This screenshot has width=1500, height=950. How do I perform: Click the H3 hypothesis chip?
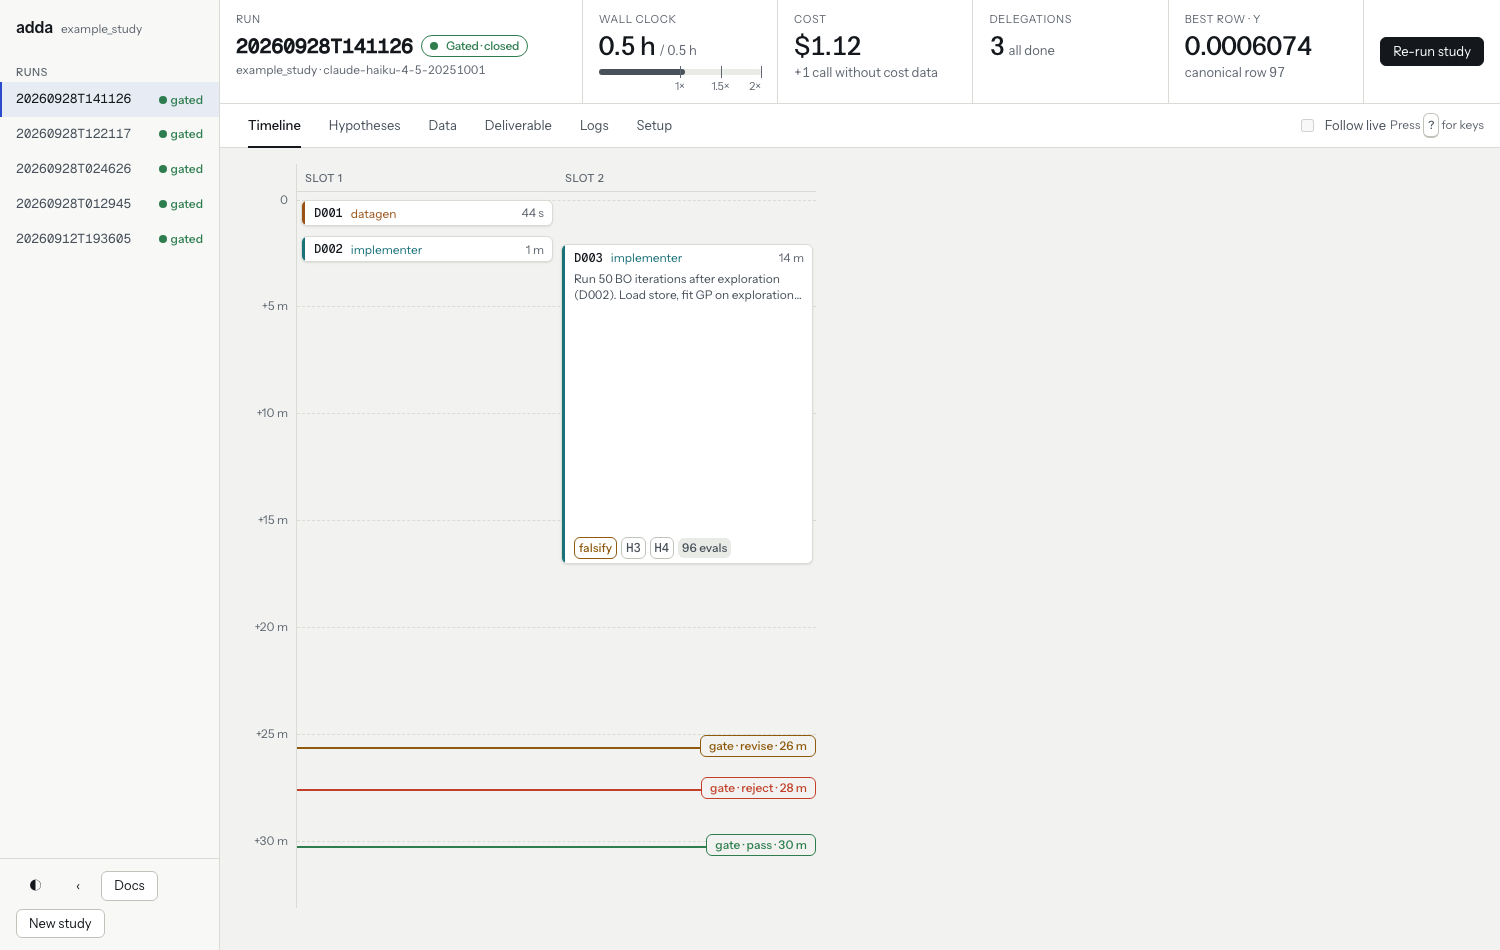tap(633, 548)
